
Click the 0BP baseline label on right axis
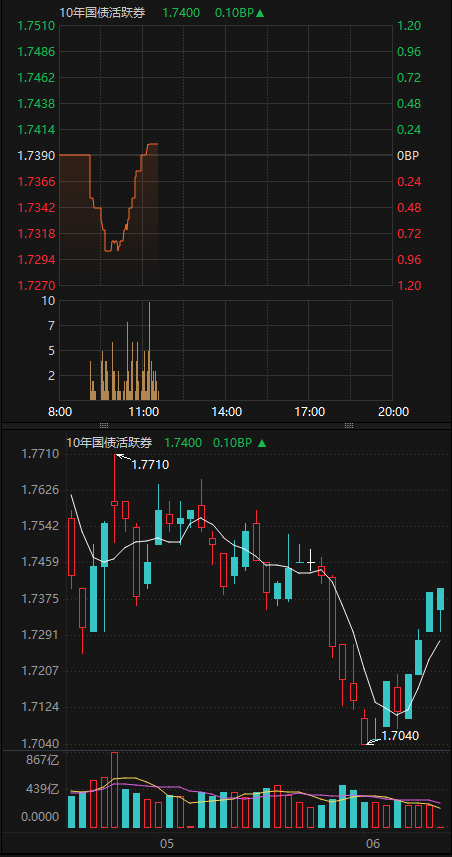(x=408, y=156)
